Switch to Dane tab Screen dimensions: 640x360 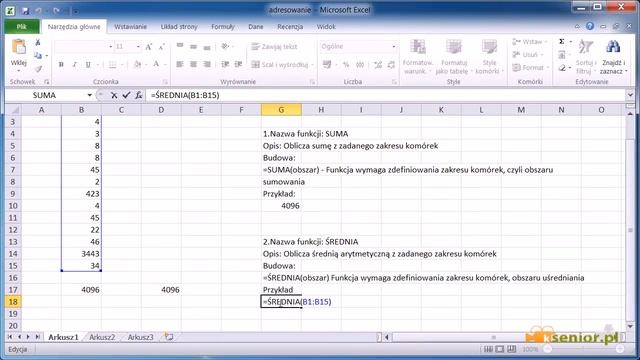tap(256, 27)
